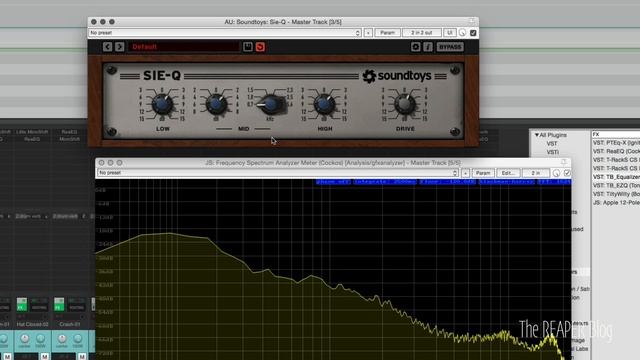This screenshot has height=360, width=640.
Task: Select VST: TB_Equalizer in the plugin list
Action: point(616,177)
